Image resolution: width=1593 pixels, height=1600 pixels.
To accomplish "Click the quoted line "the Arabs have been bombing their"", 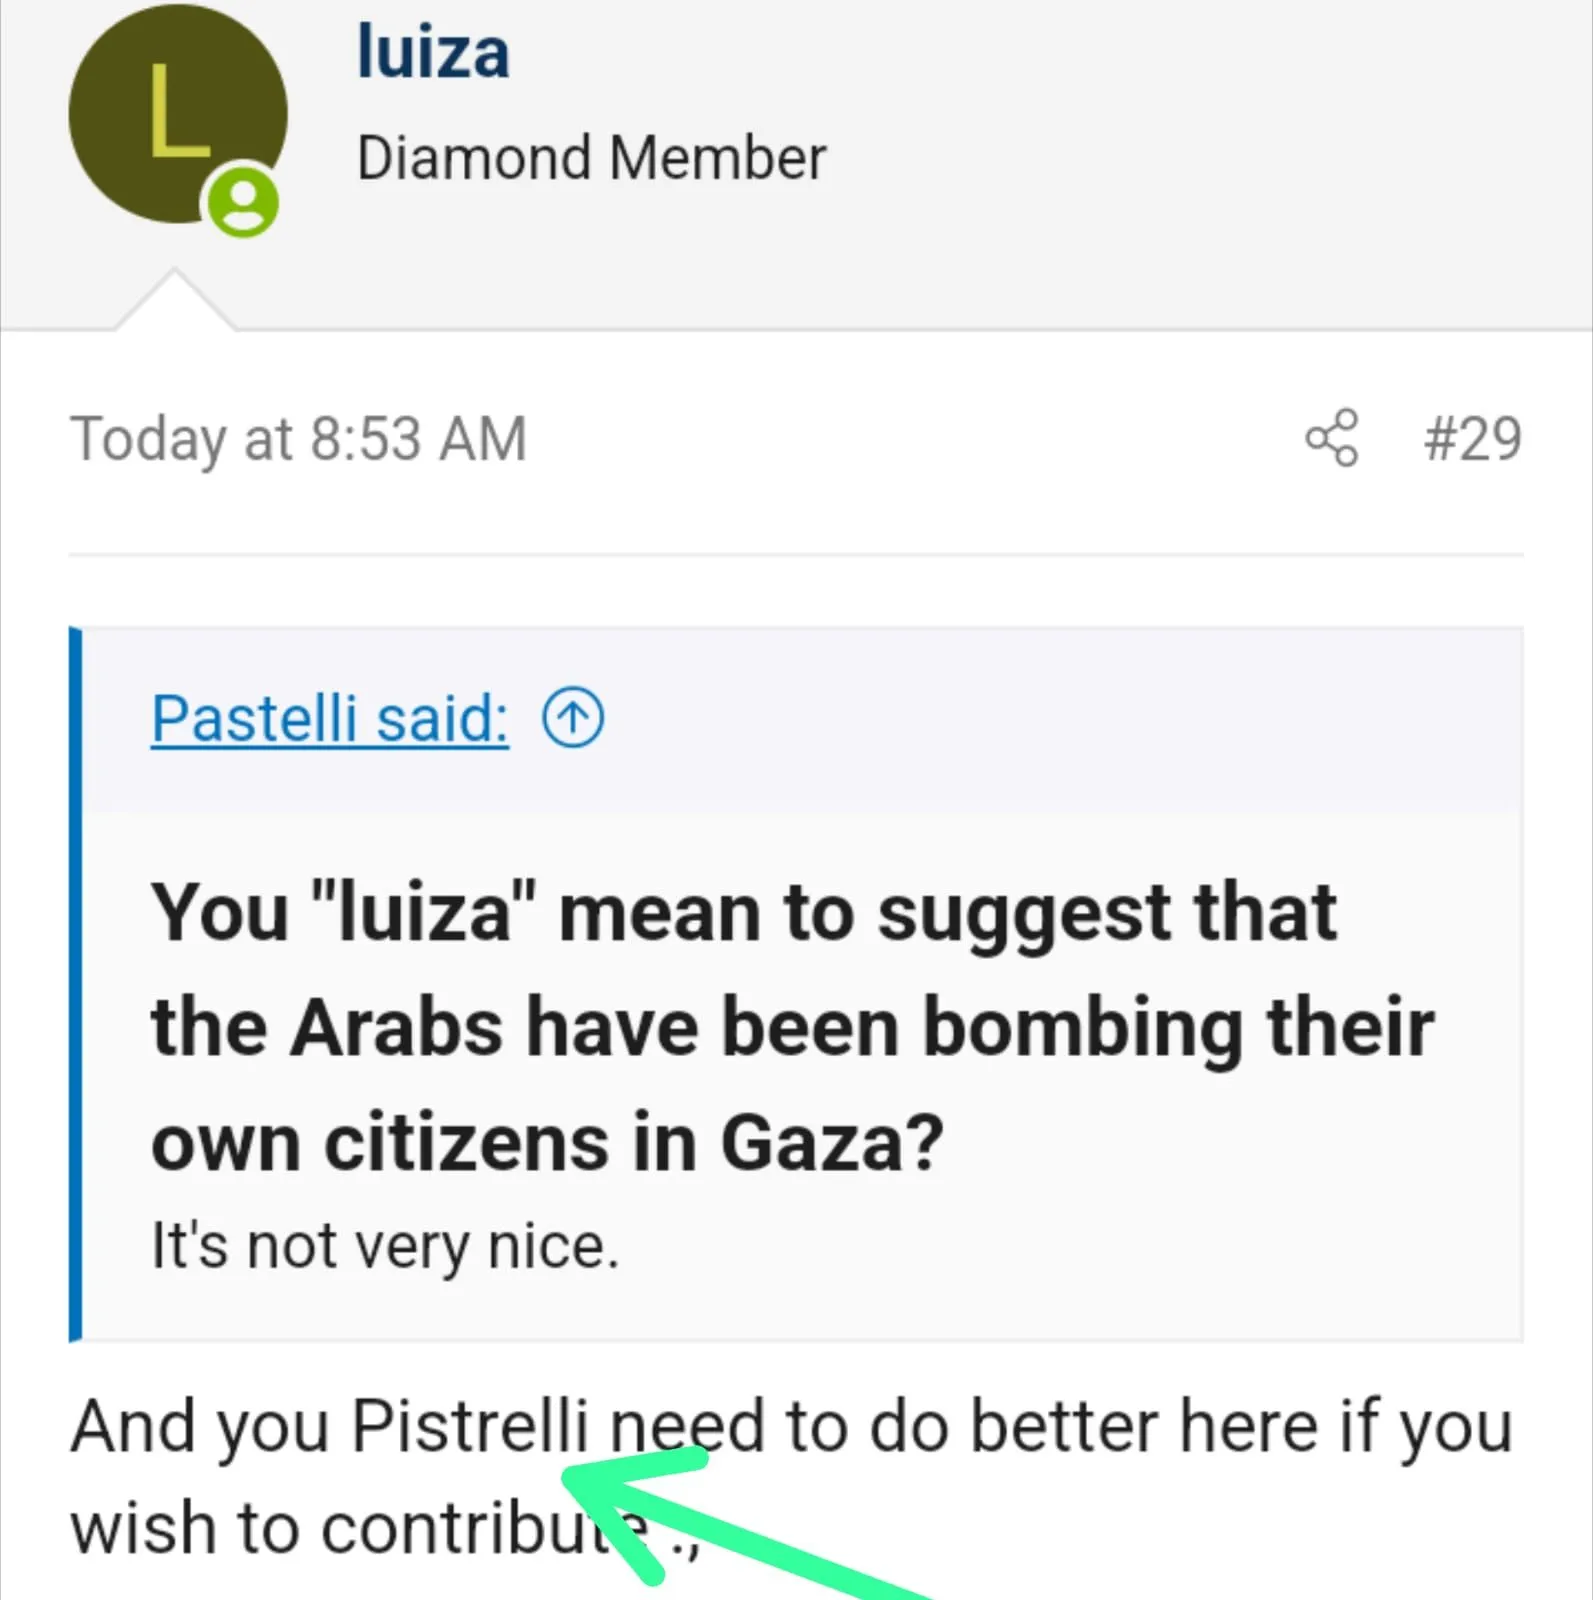I will click(x=792, y=1027).
